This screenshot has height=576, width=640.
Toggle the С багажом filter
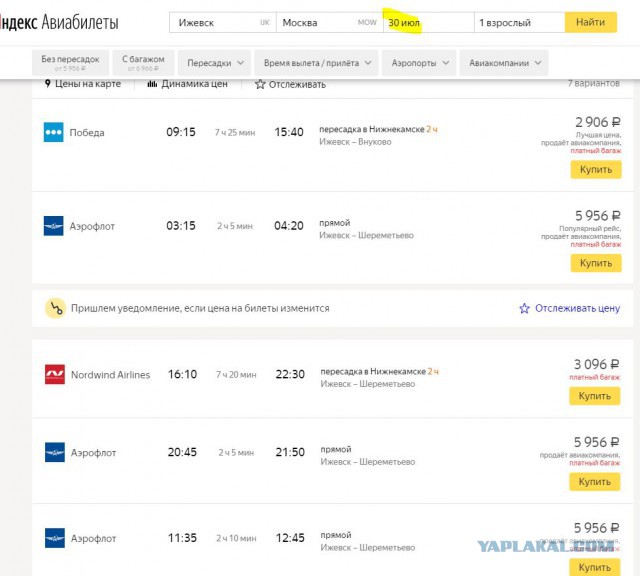[x=143, y=63]
